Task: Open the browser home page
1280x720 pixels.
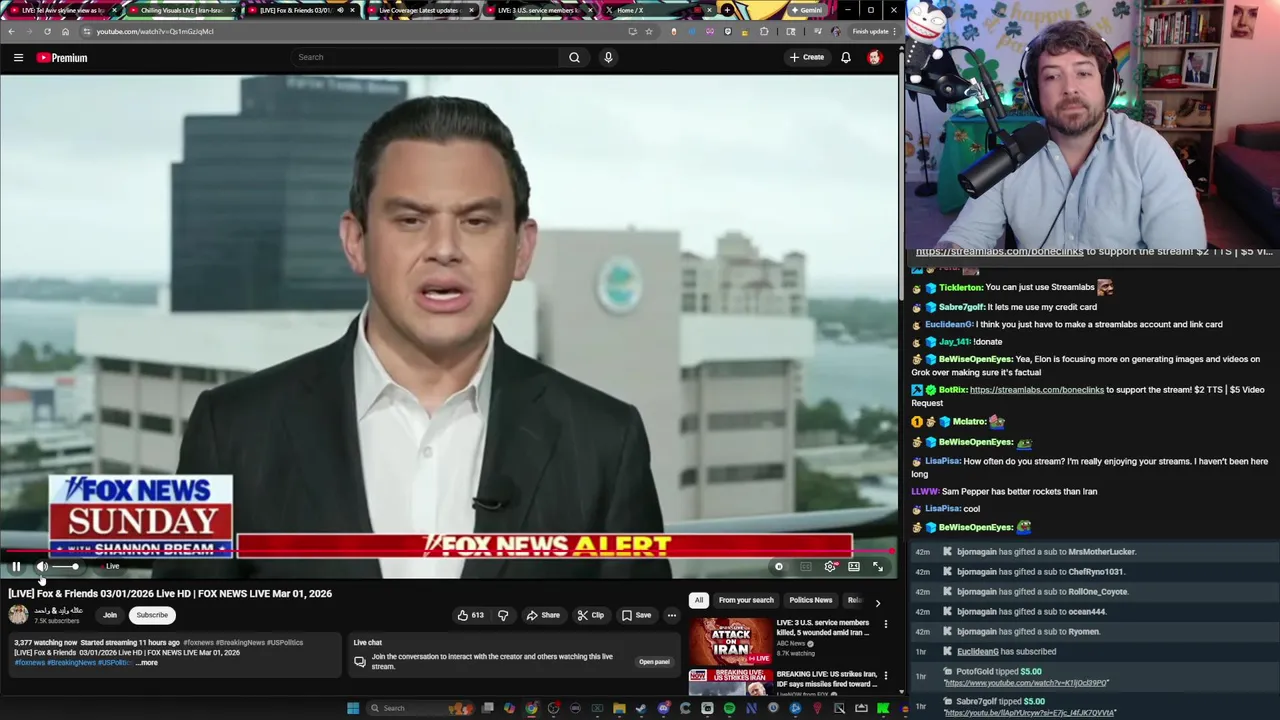Action: pyautogui.click(x=65, y=31)
